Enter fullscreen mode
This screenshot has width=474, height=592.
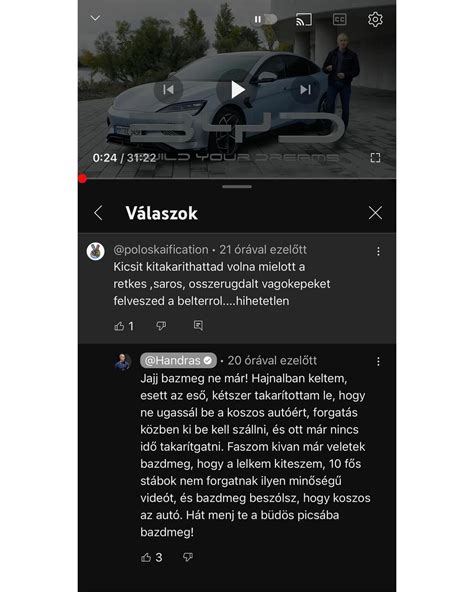click(x=375, y=157)
